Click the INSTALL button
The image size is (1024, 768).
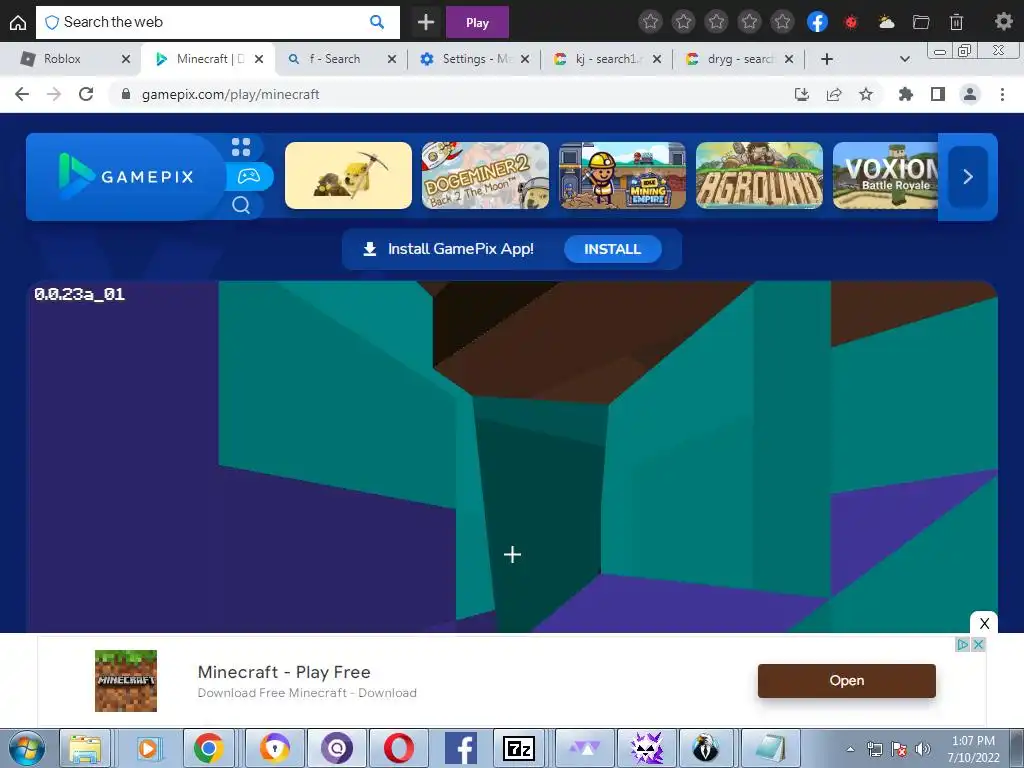click(x=613, y=249)
